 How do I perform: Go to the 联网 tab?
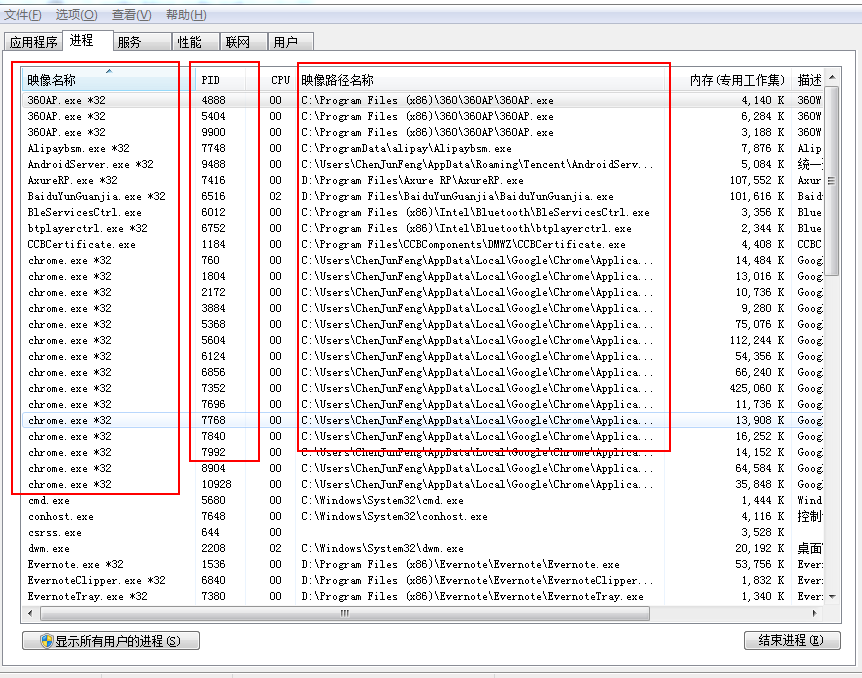point(244,42)
